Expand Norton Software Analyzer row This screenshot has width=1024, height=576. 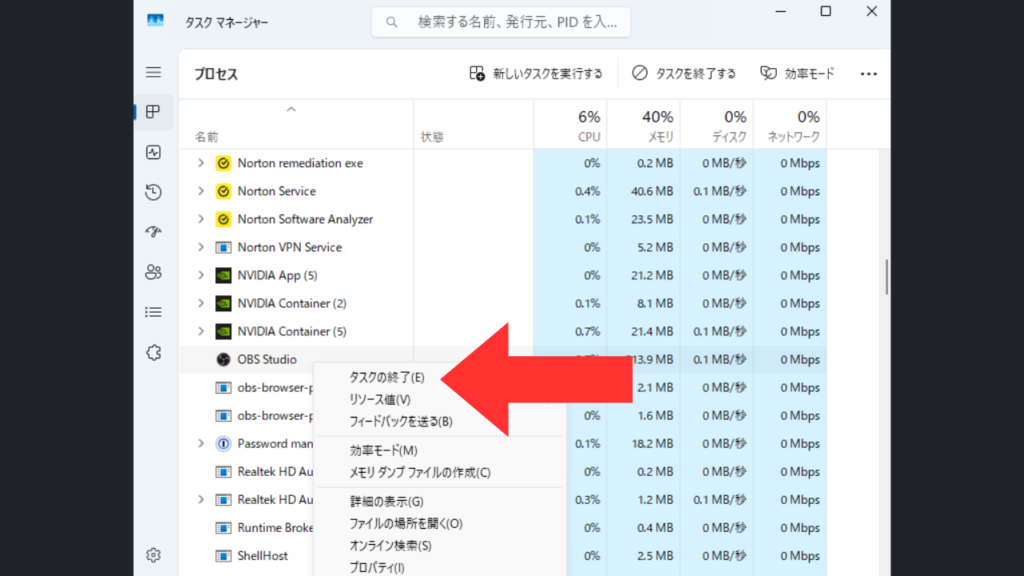point(201,219)
